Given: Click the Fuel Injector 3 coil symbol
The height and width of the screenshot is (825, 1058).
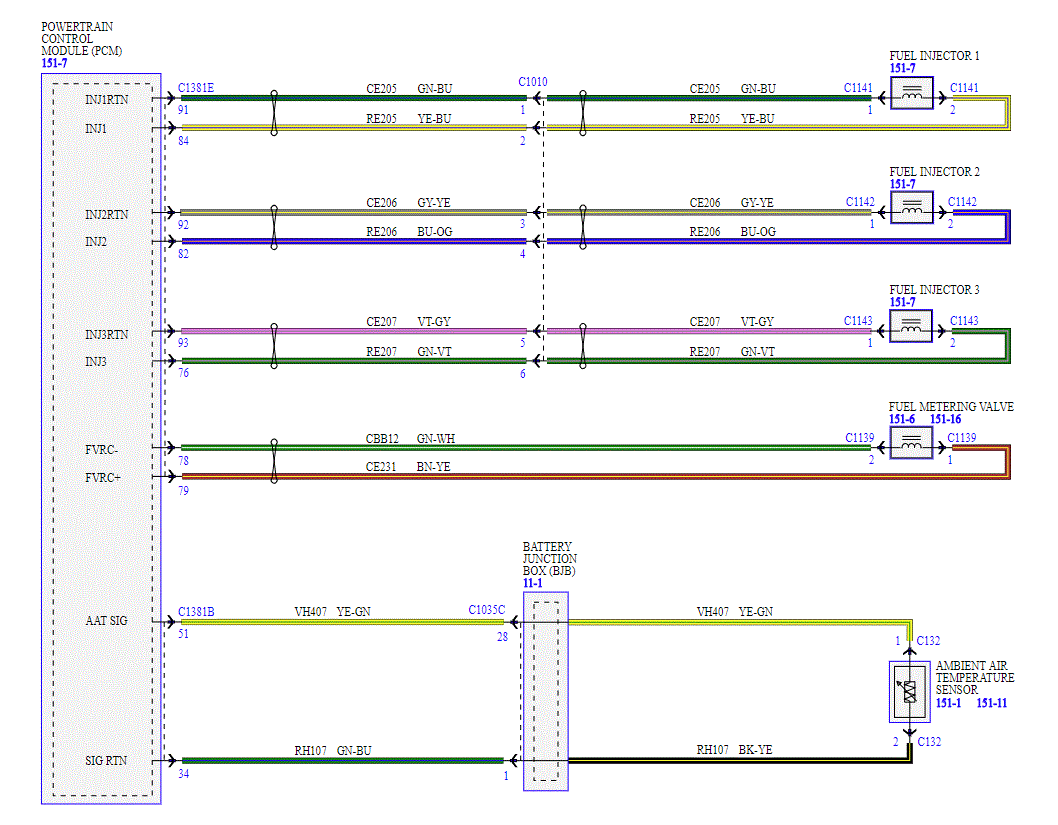Looking at the screenshot, I should [911, 326].
